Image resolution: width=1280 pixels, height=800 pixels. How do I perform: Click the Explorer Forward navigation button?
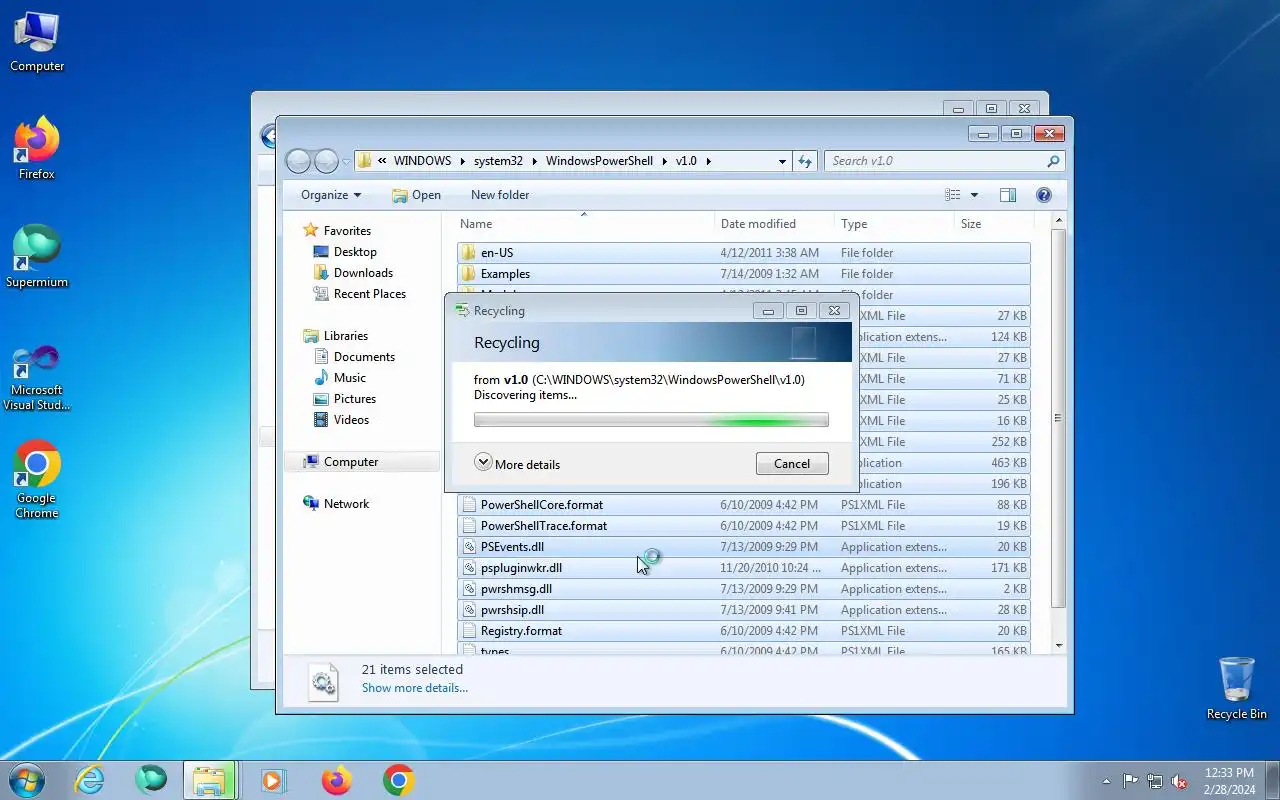click(x=326, y=161)
